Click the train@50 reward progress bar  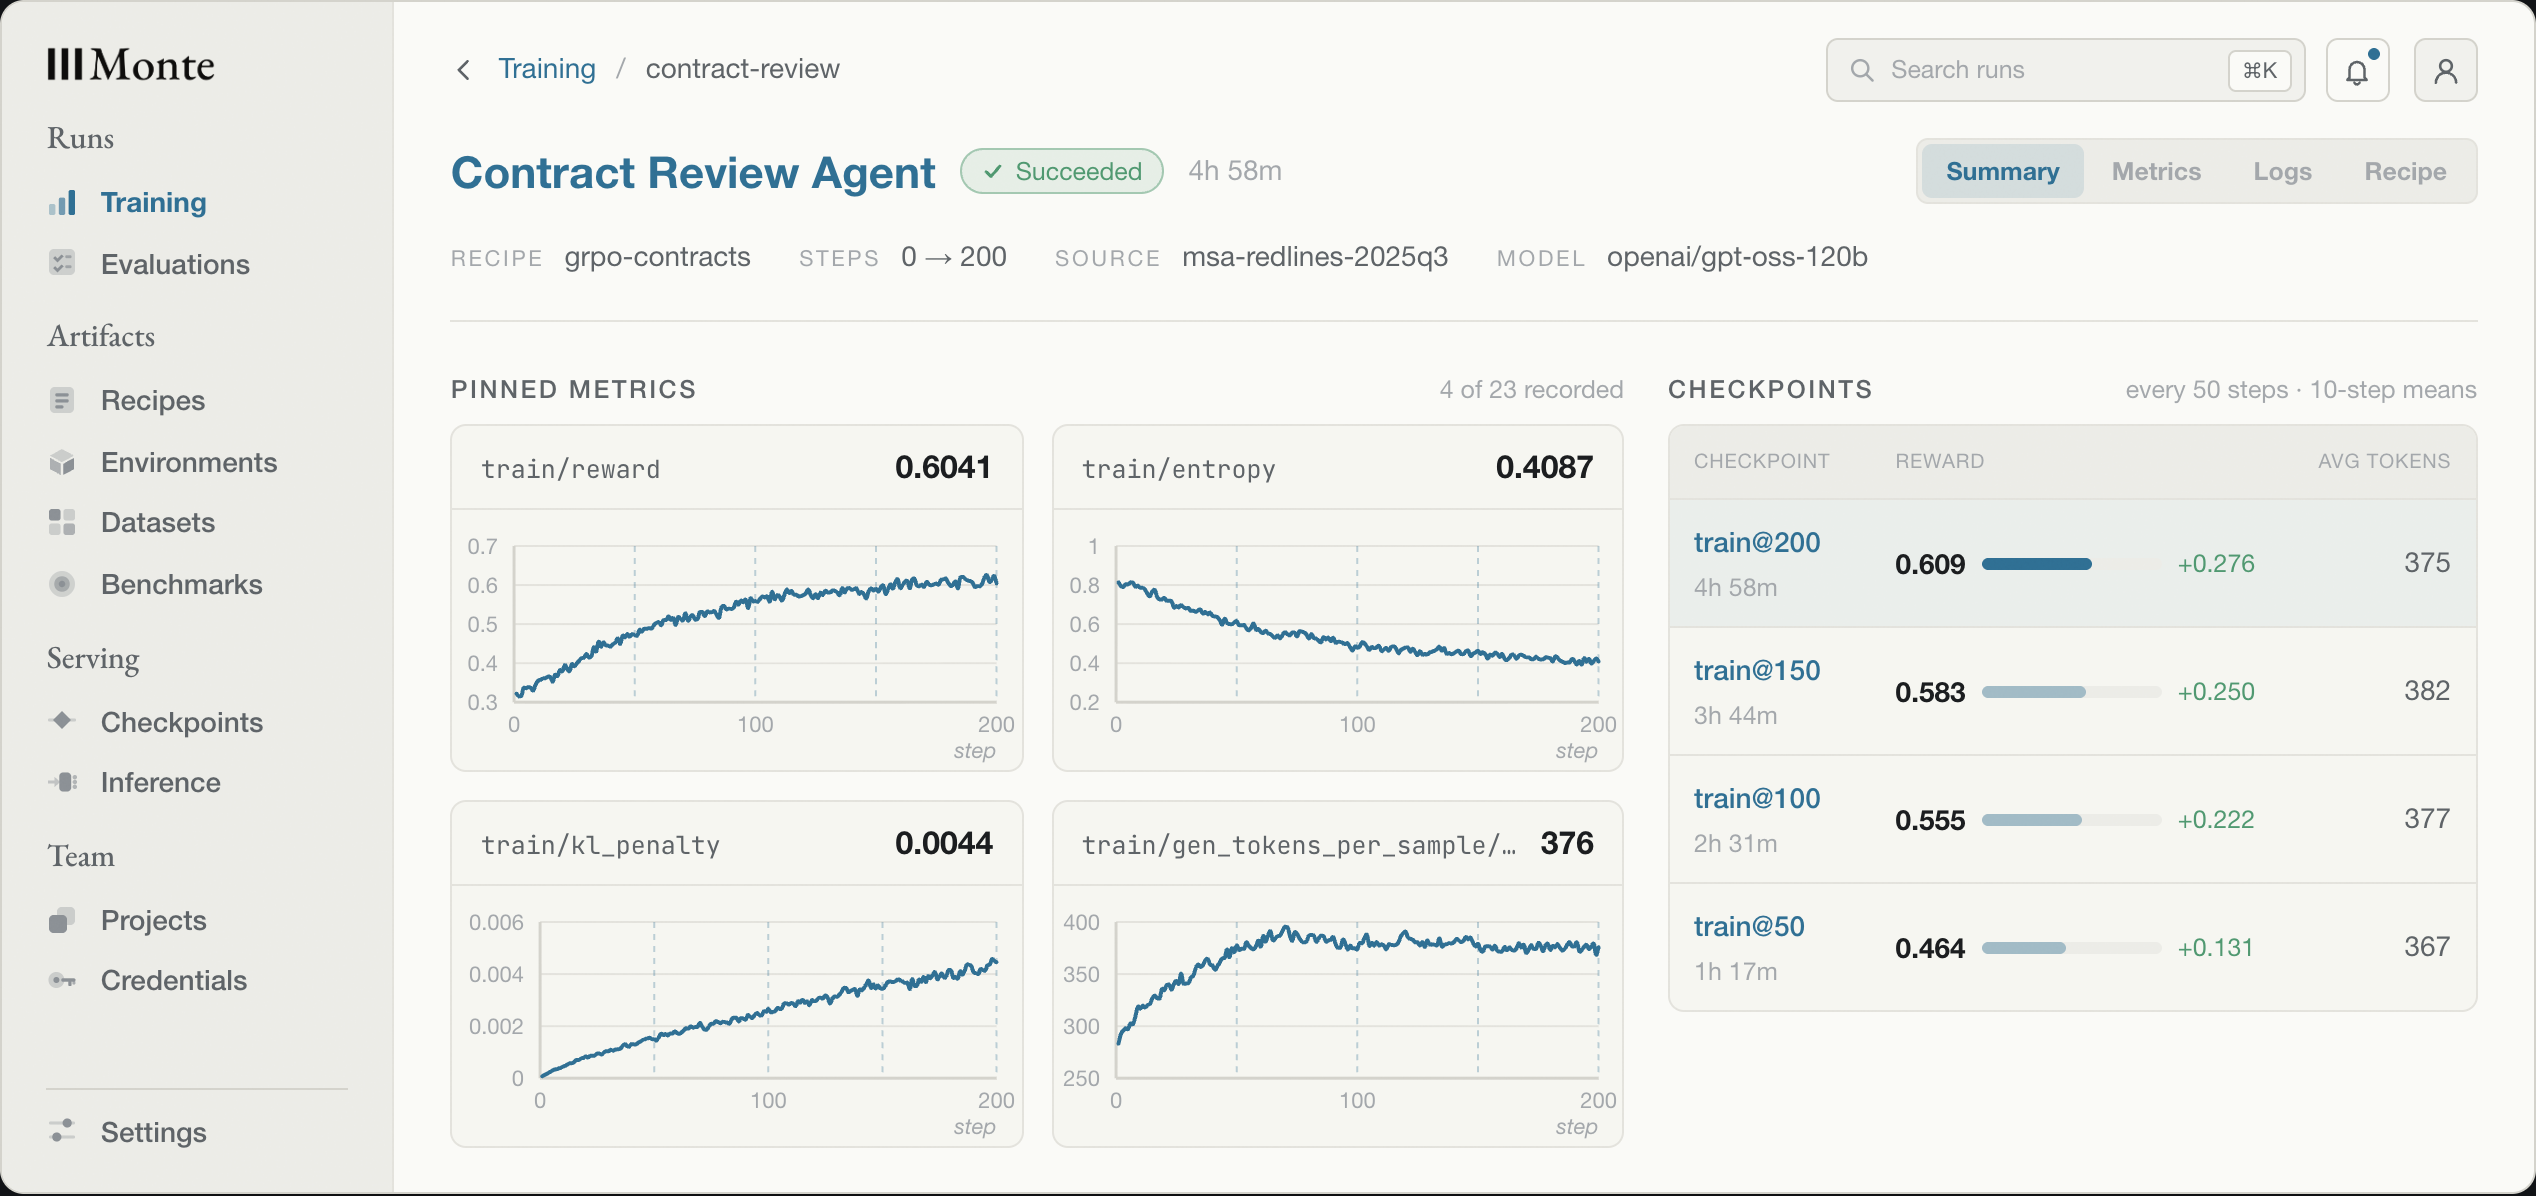2072,948
